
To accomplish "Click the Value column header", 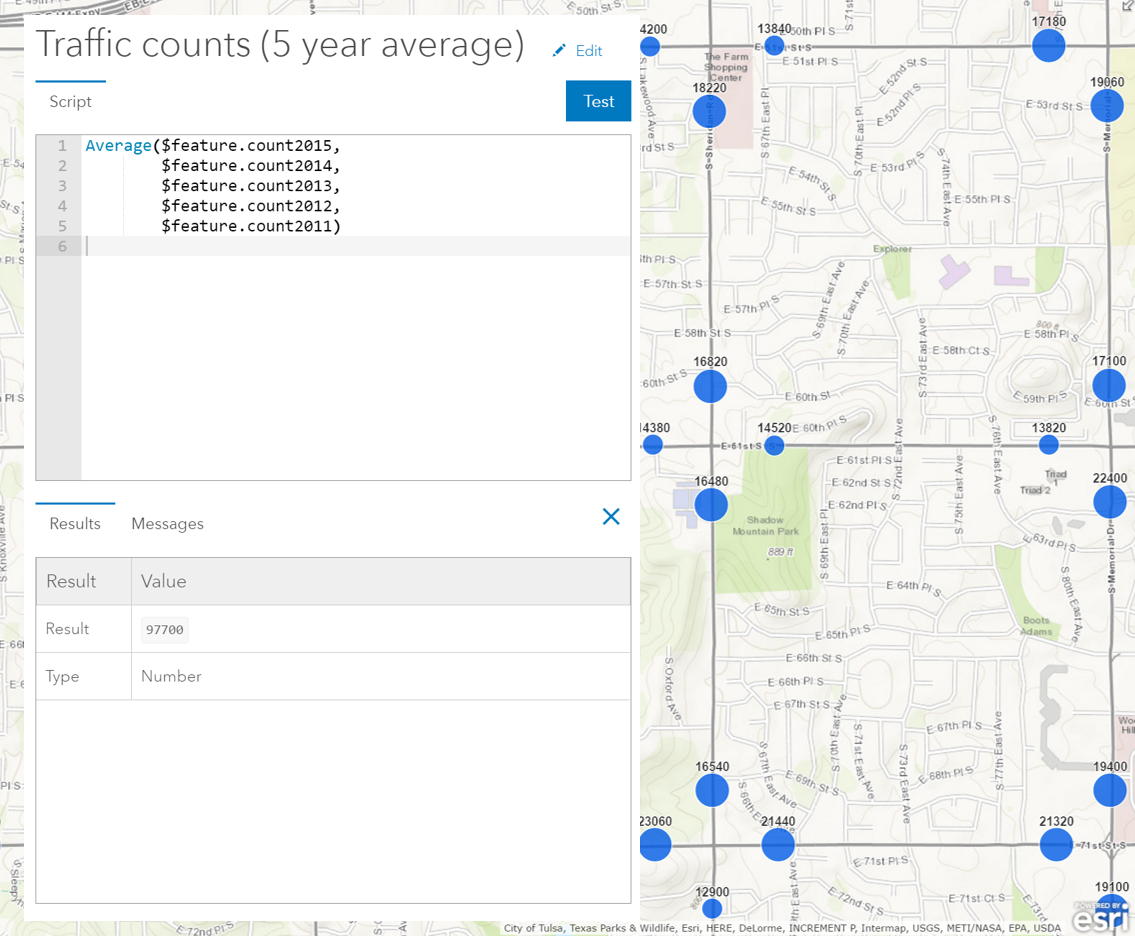I will [x=164, y=581].
